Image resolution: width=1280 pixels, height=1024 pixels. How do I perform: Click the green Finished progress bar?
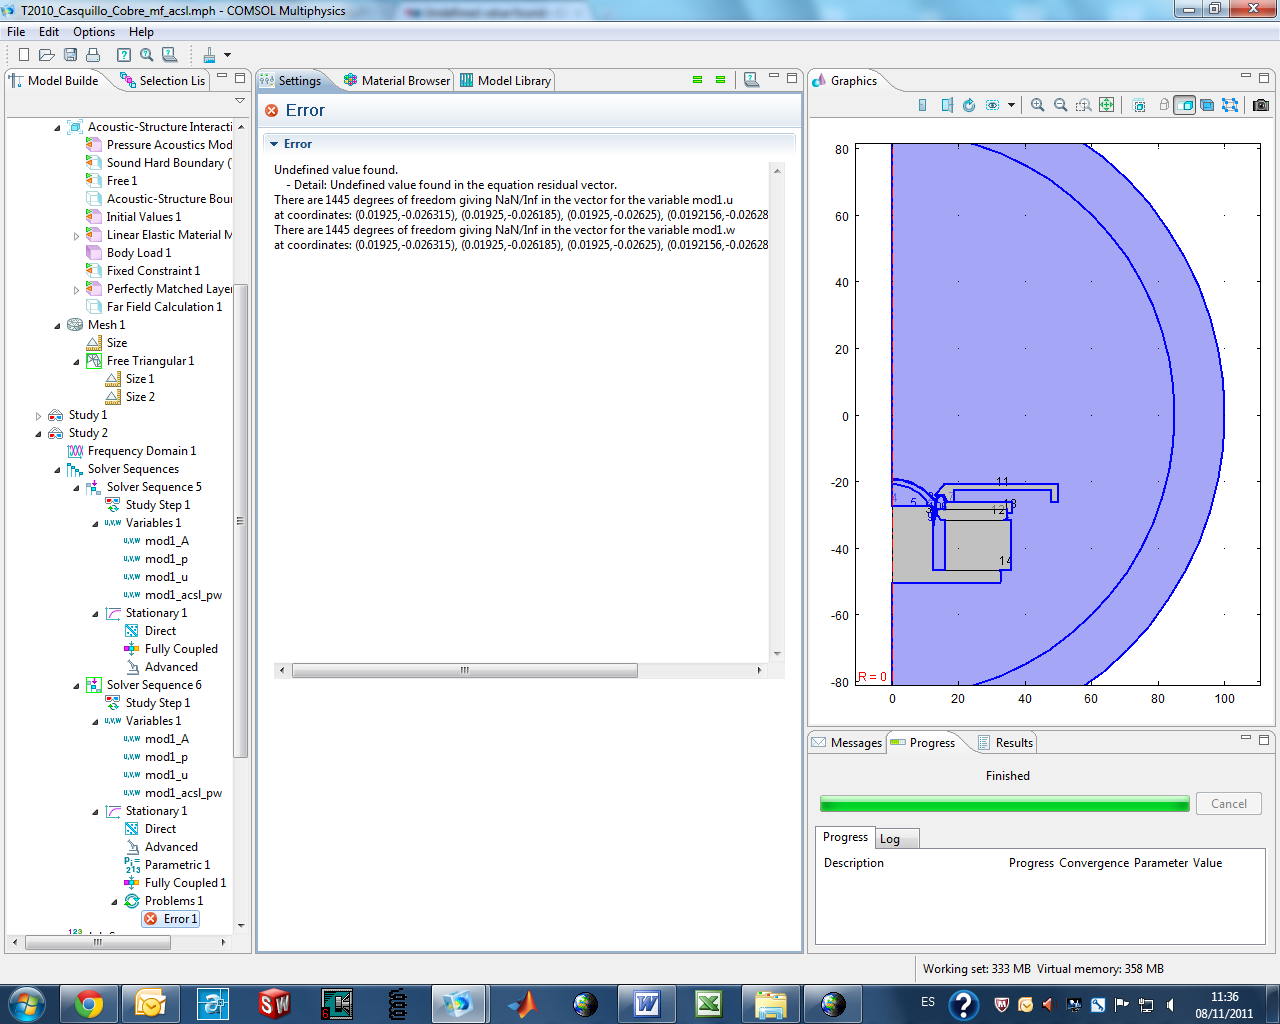click(1005, 804)
